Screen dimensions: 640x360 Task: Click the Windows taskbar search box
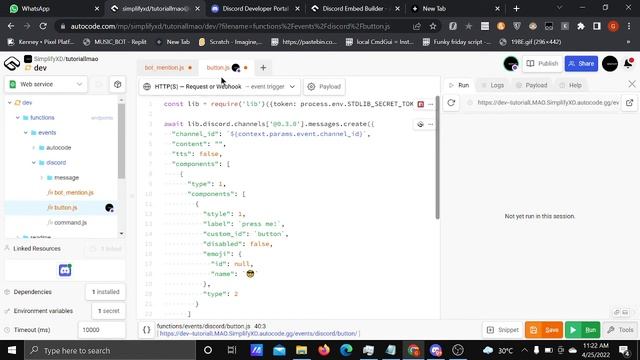[110, 350]
